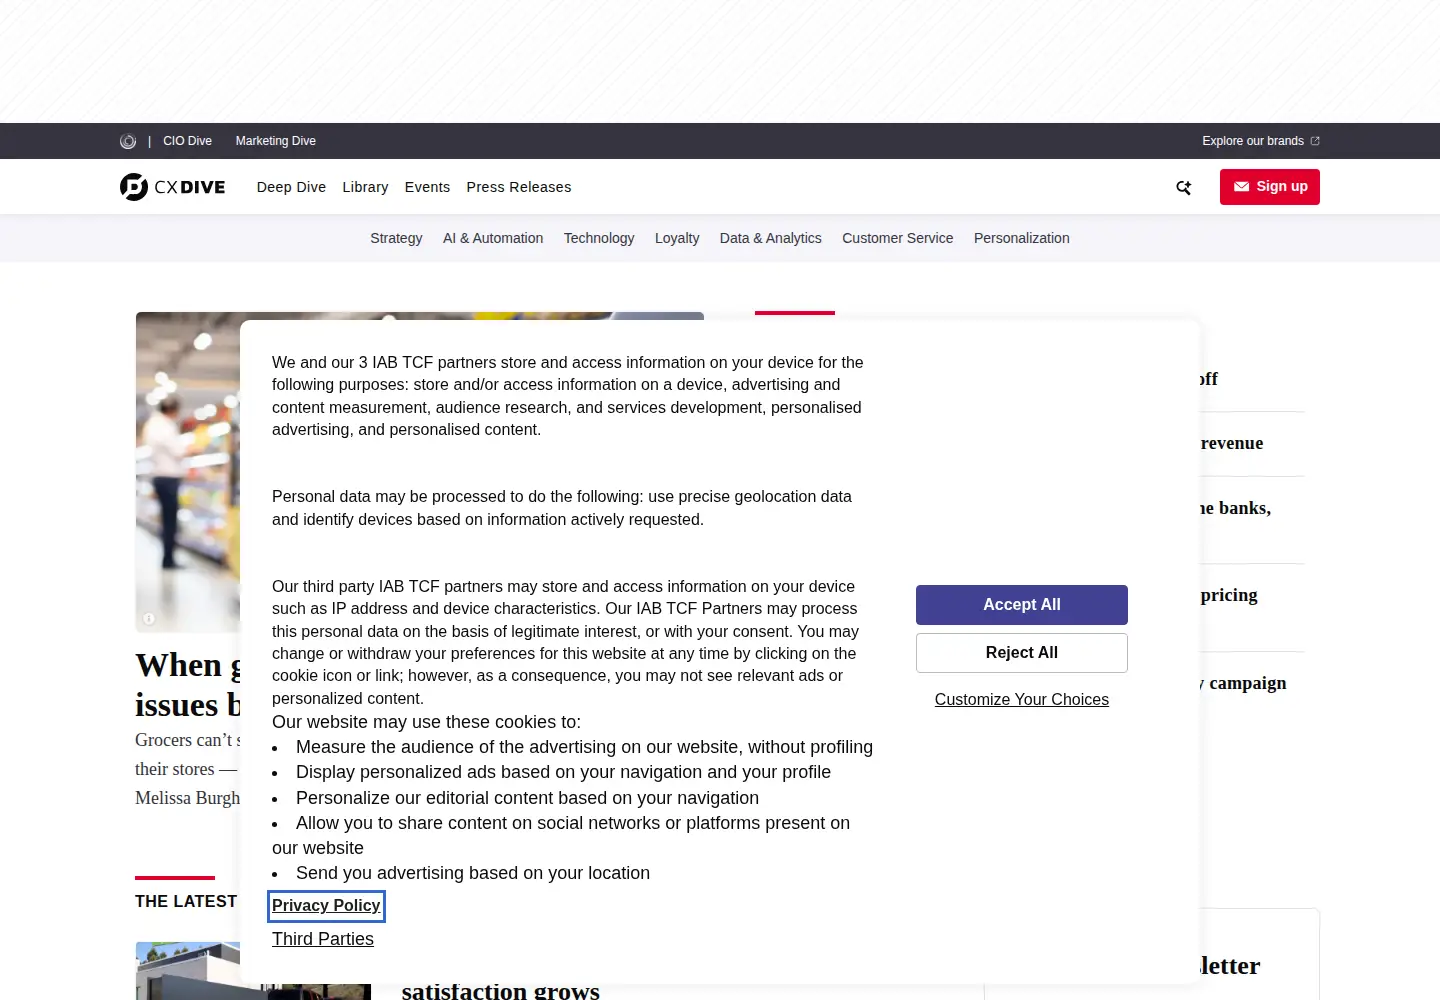1440x1000 pixels.
Task: View Customer Service topic
Action: tap(898, 238)
